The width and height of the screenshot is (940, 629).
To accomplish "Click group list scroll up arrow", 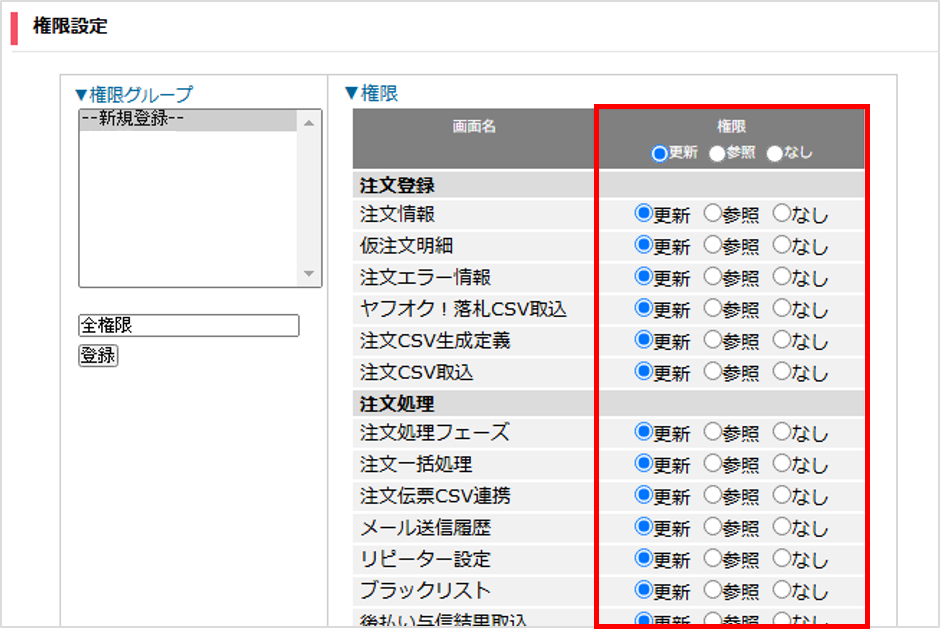I will [309, 123].
